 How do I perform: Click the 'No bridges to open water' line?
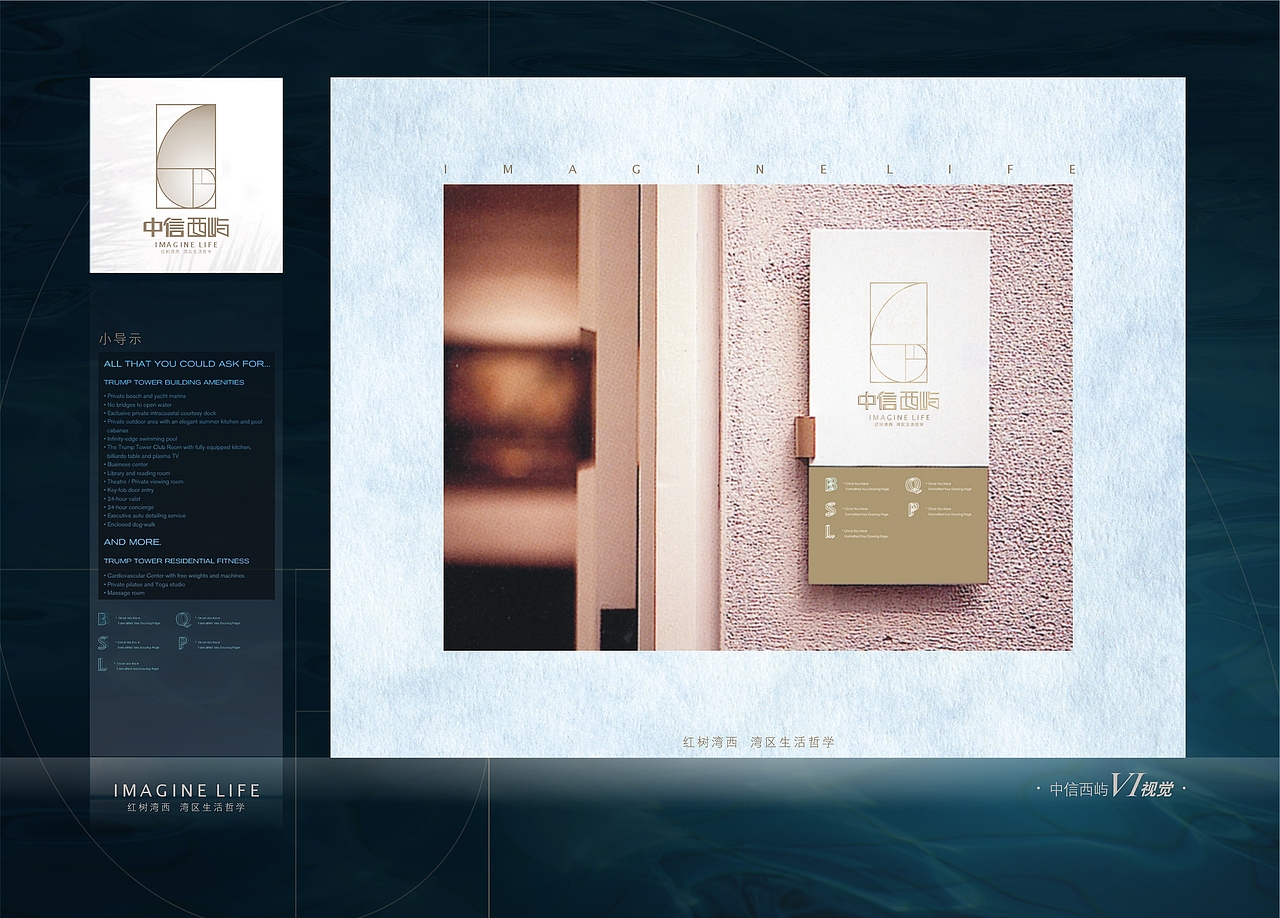138,405
